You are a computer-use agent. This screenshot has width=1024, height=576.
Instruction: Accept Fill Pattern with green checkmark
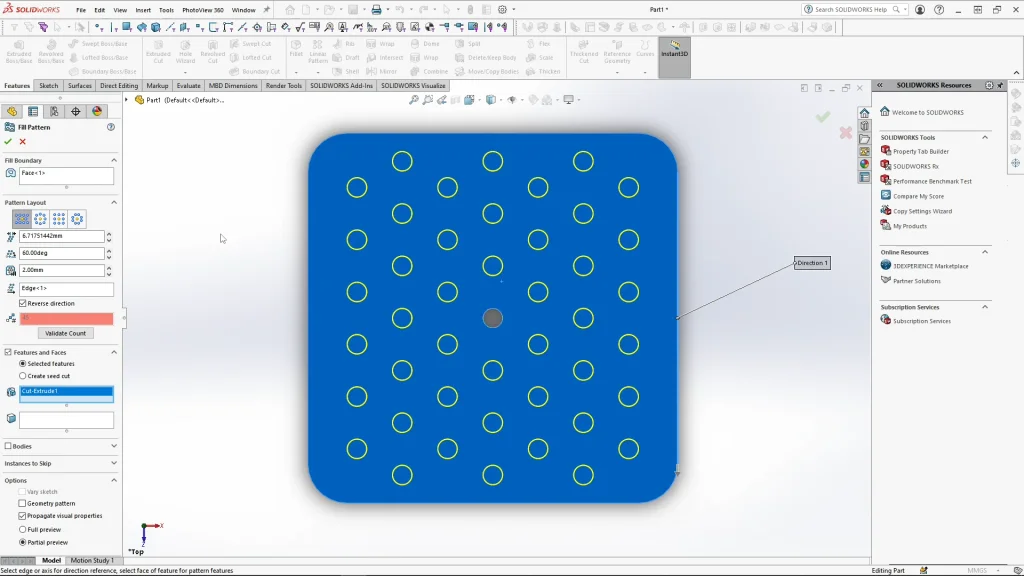pos(8,141)
